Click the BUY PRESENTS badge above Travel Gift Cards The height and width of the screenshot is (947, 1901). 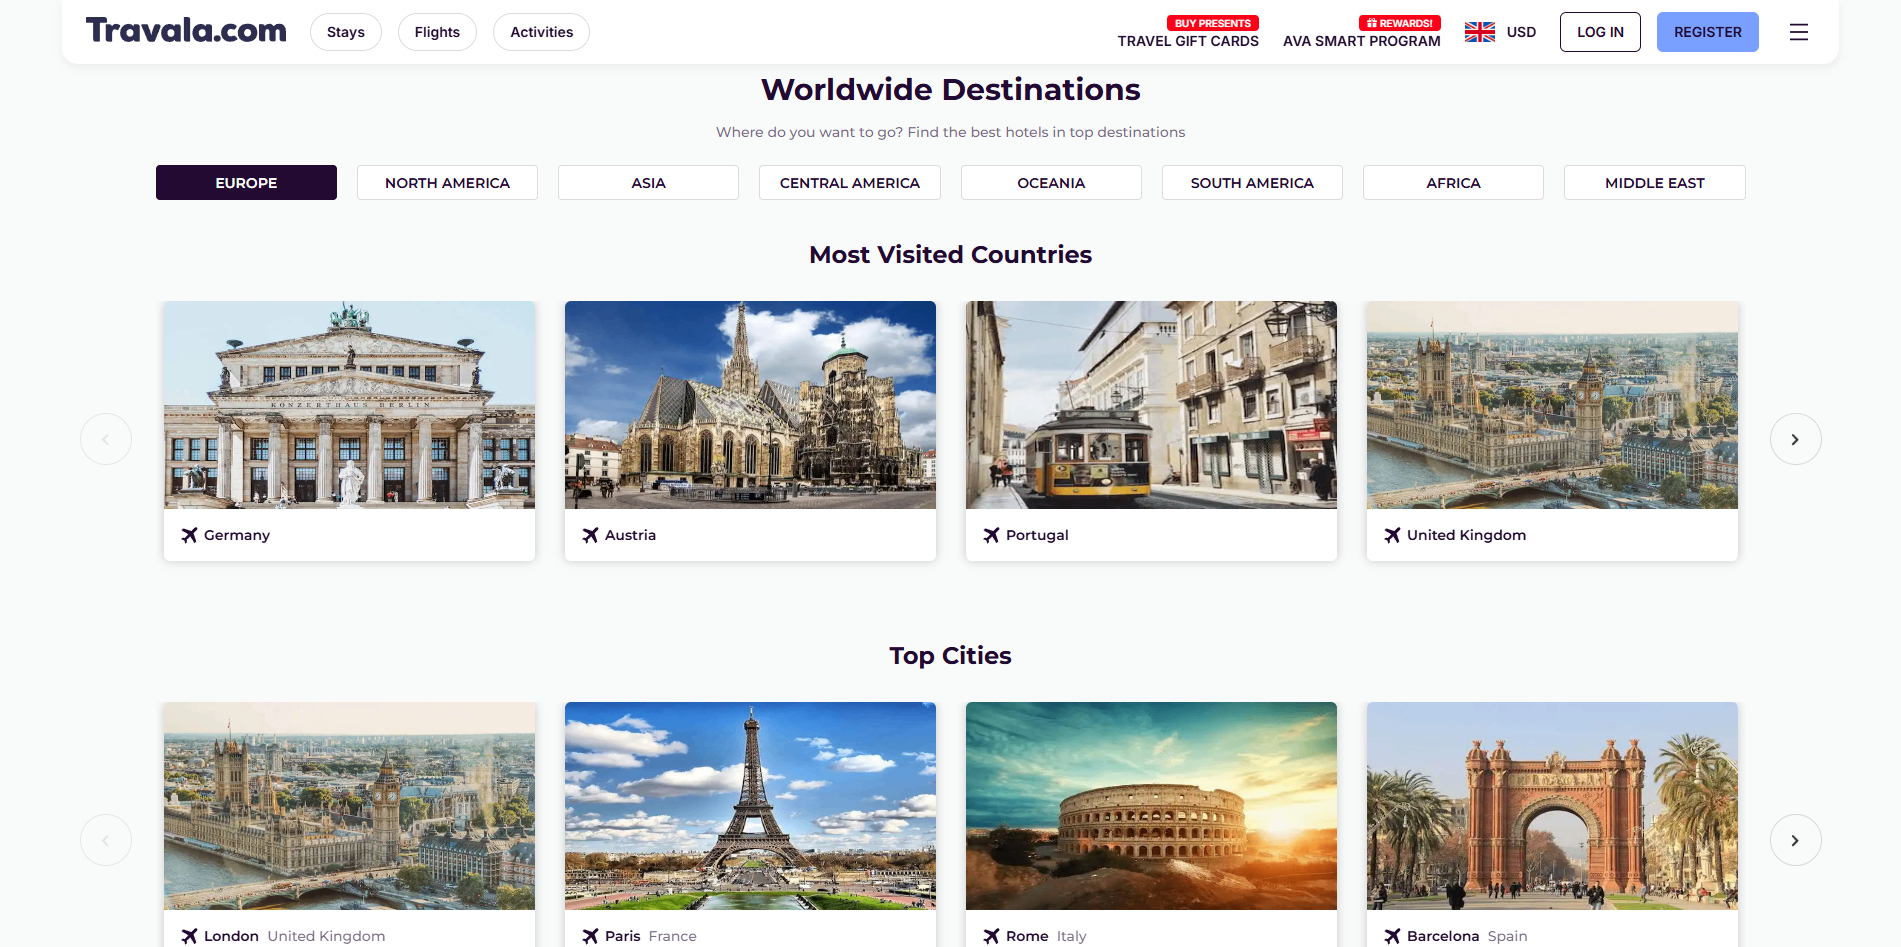1212,22
